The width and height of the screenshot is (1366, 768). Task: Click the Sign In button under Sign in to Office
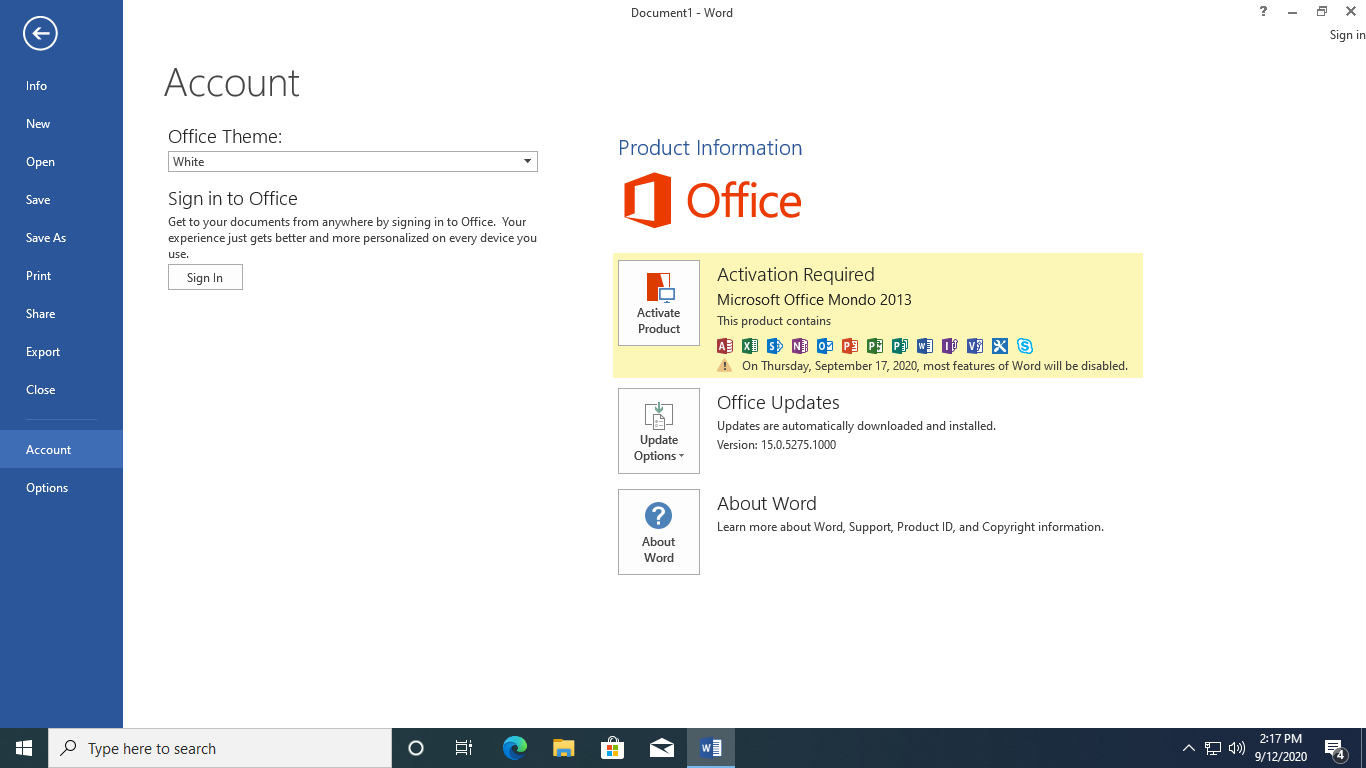point(205,278)
